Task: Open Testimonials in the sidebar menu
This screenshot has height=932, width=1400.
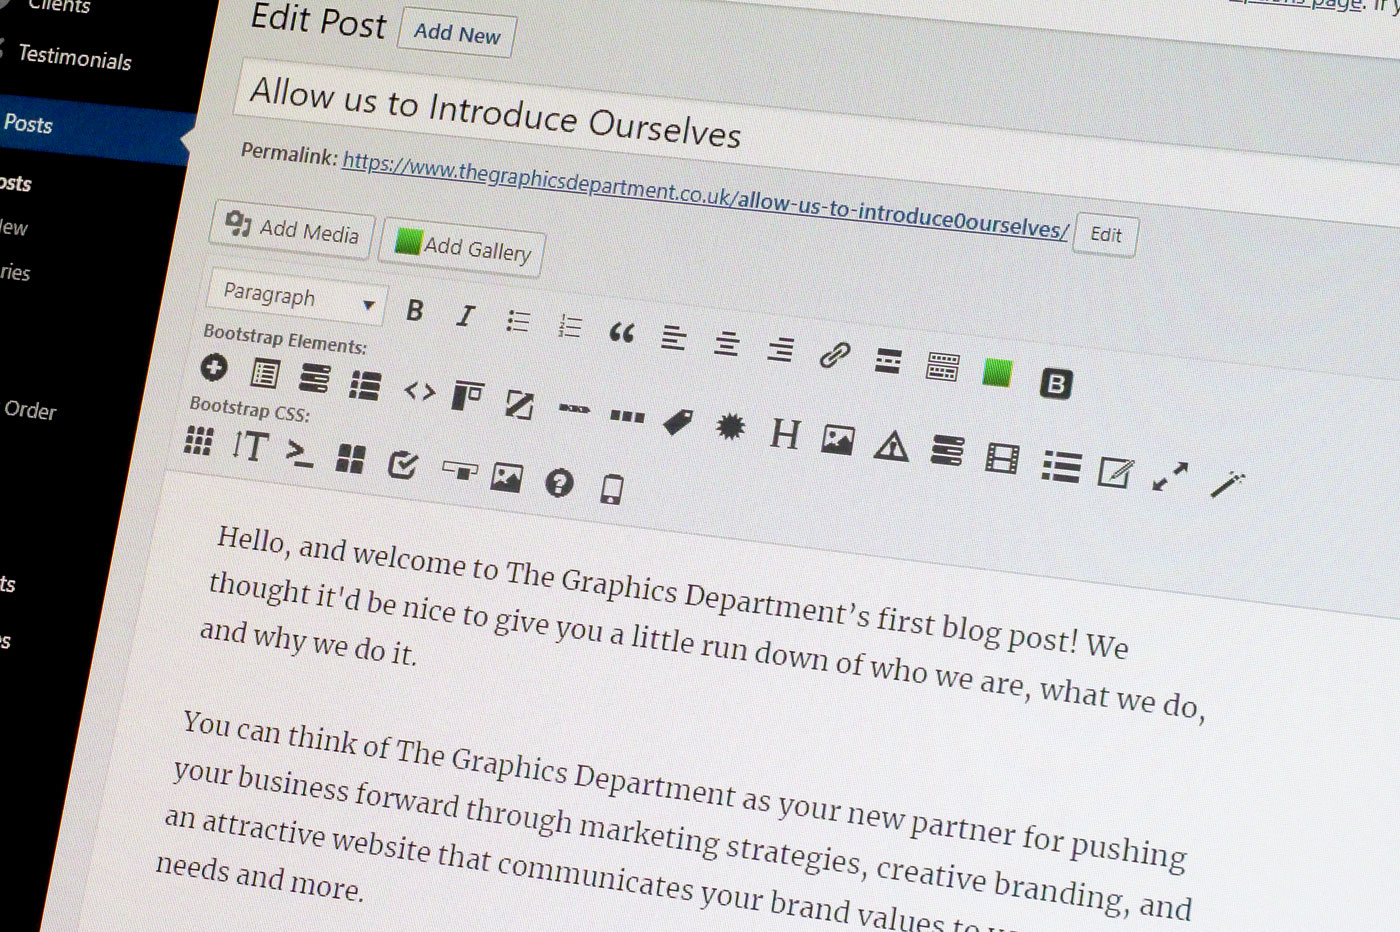Action: [x=75, y=58]
